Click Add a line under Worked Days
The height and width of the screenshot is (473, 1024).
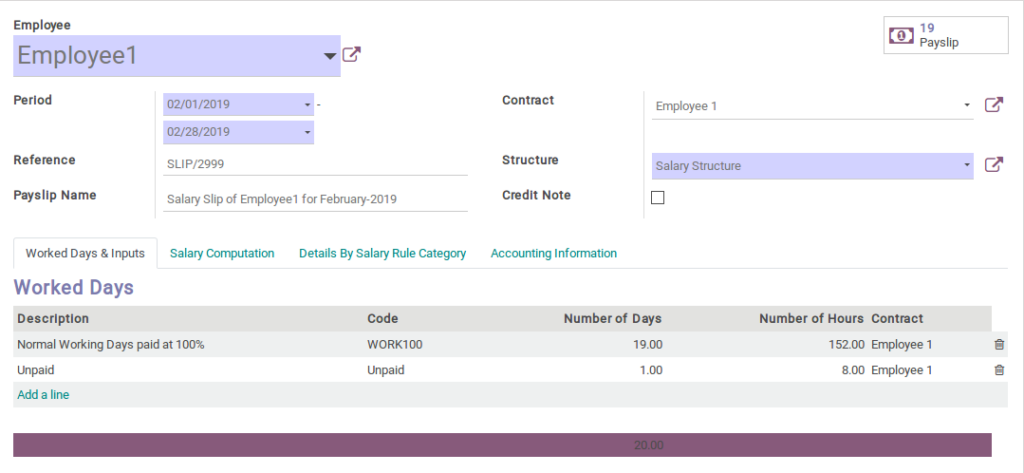point(43,395)
